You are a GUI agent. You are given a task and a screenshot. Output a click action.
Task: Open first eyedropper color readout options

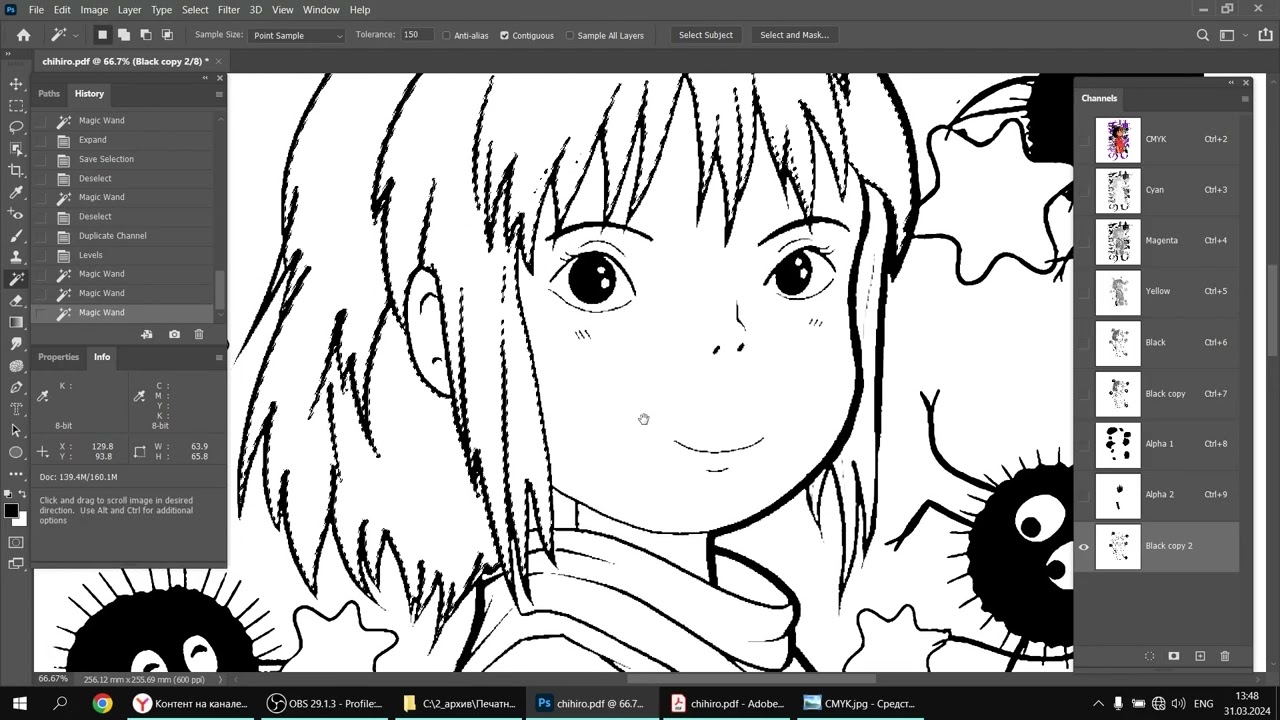click(x=43, y=397)
